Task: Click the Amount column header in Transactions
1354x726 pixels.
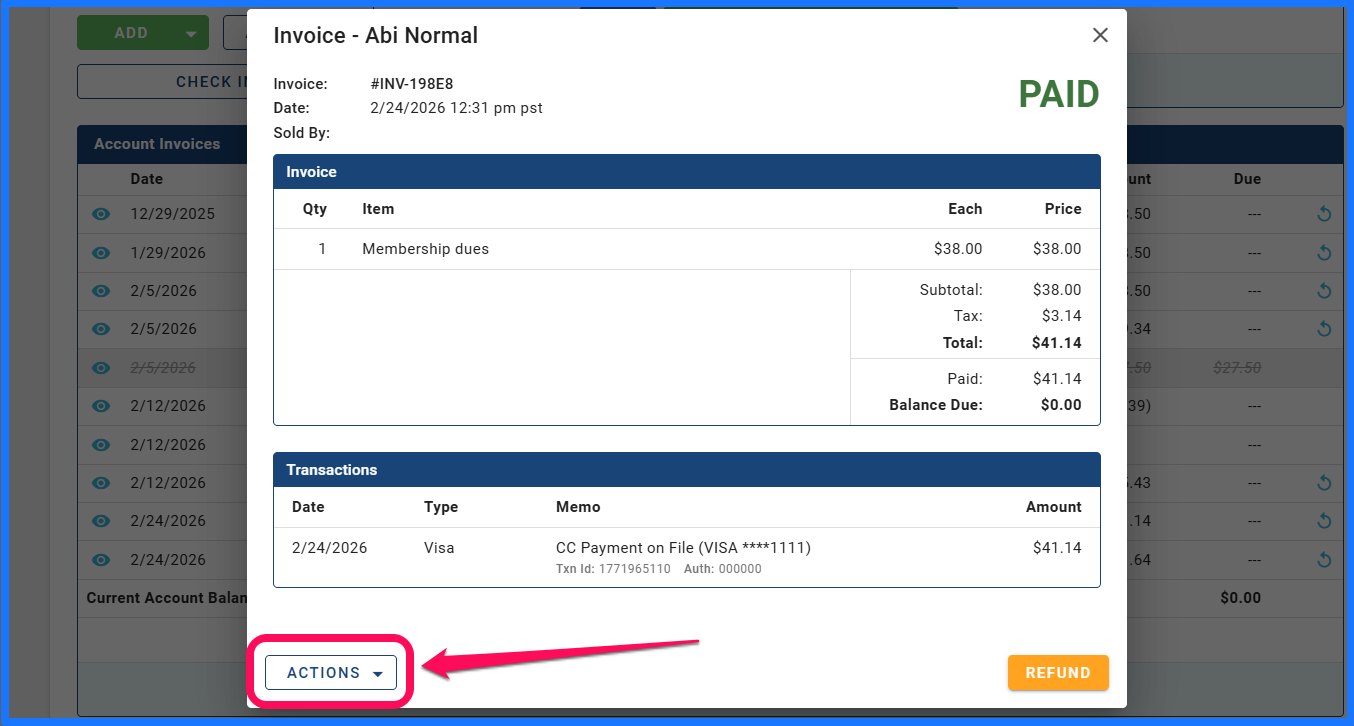Action: pyautogui.click(x=1054, y=507)
